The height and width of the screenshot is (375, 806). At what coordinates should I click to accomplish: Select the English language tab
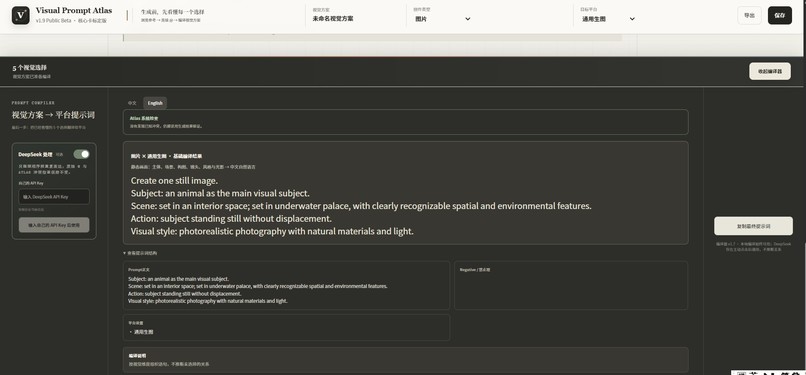click(x=155, y=103)
